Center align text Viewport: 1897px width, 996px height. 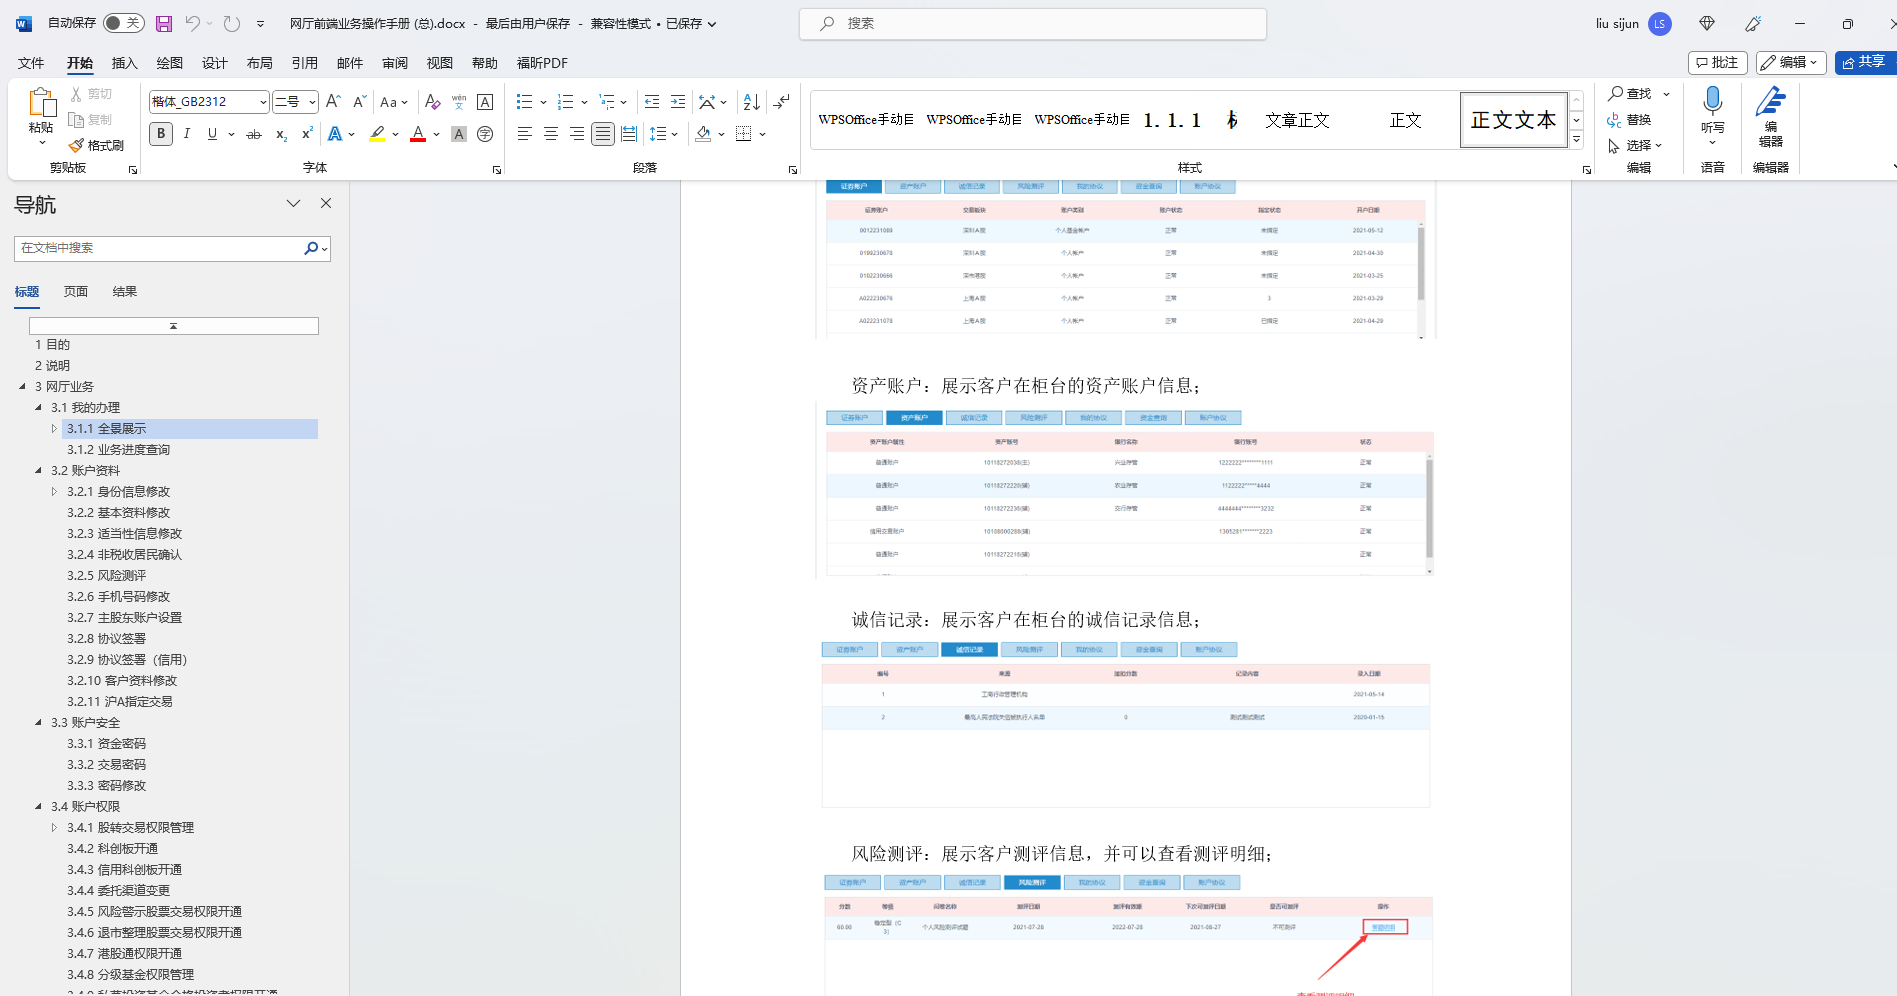coord(550,134)
